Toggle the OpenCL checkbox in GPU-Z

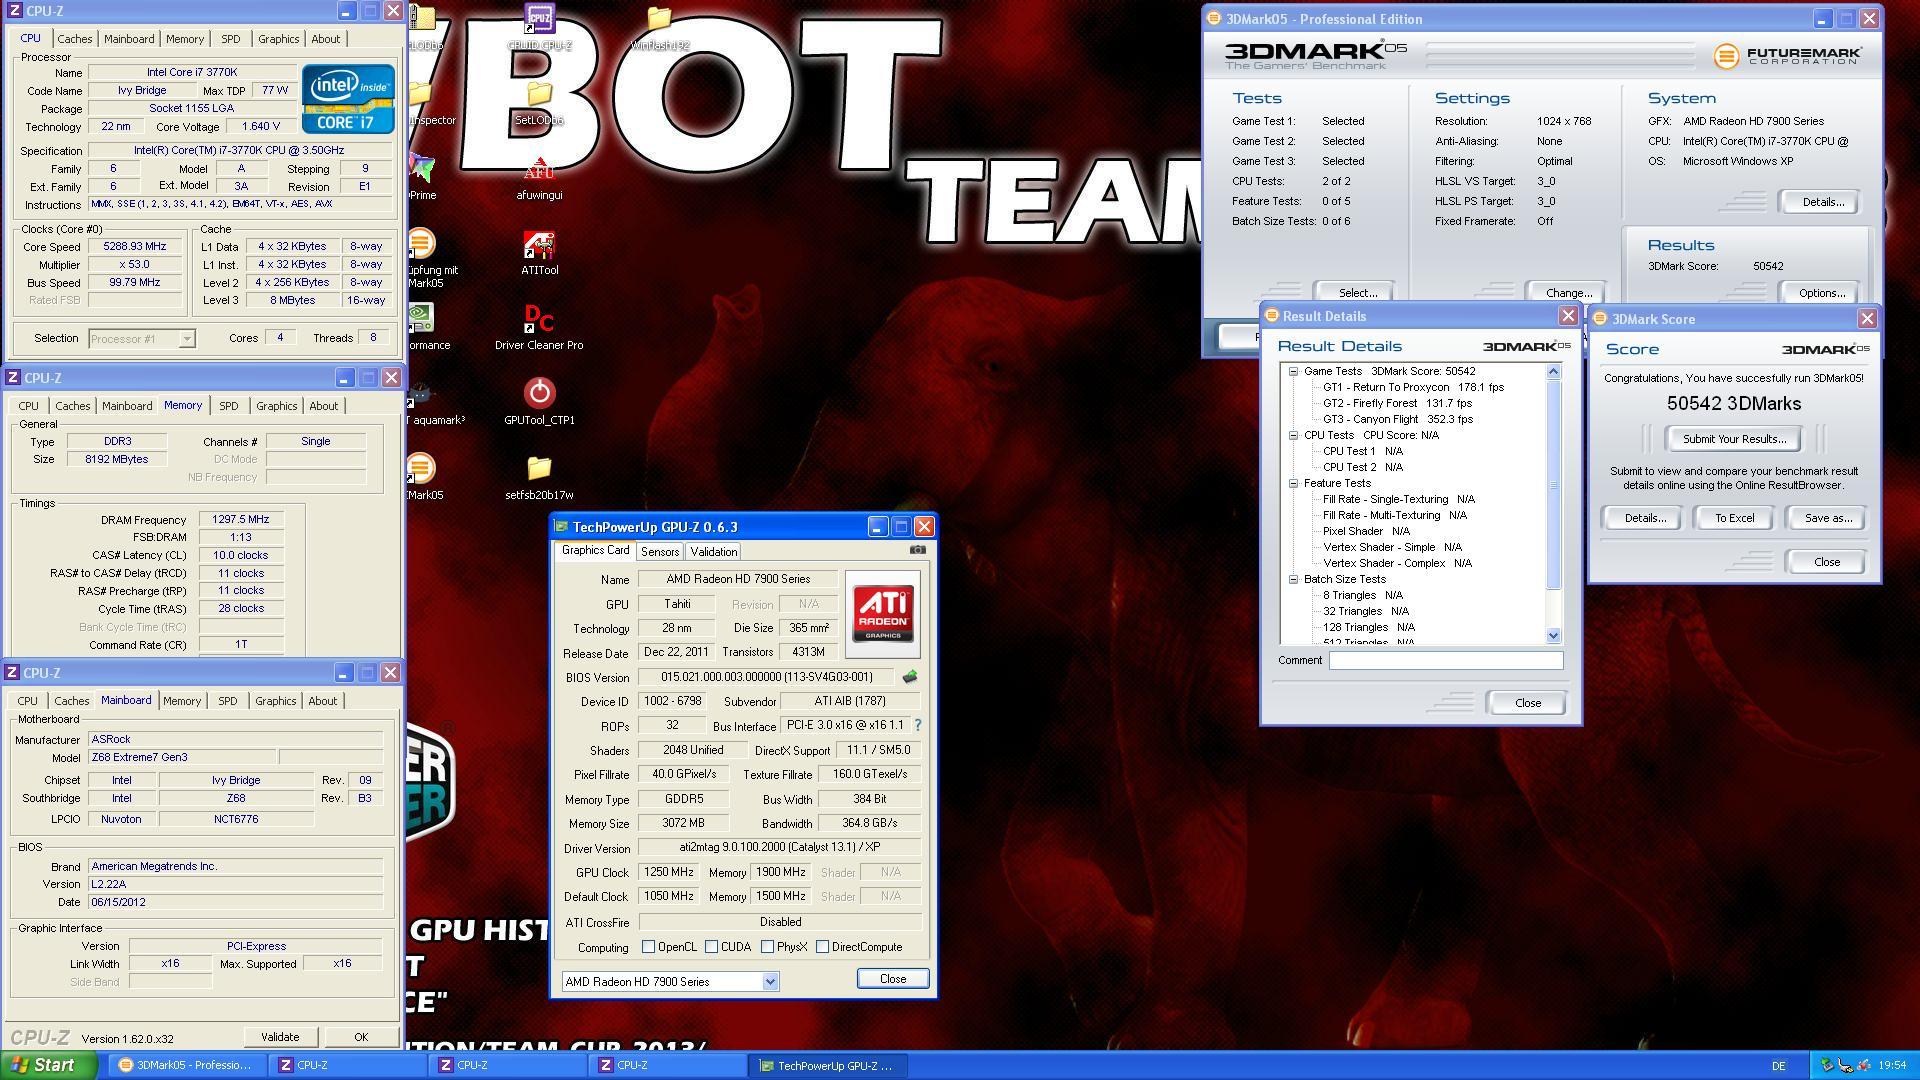point(649,947)
